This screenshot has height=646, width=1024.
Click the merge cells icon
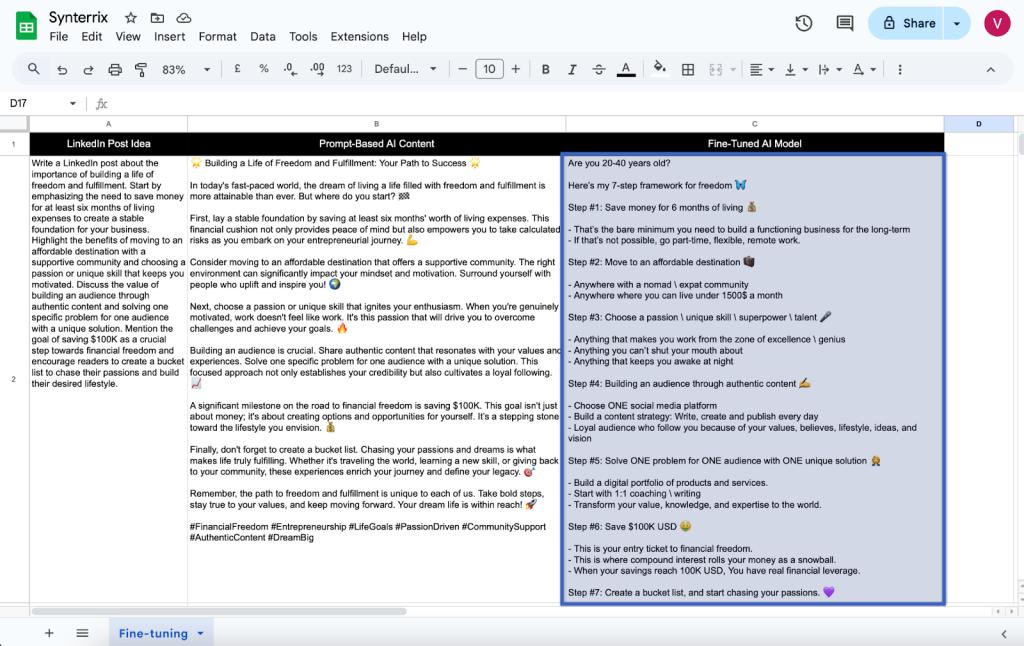coord(716,69)
